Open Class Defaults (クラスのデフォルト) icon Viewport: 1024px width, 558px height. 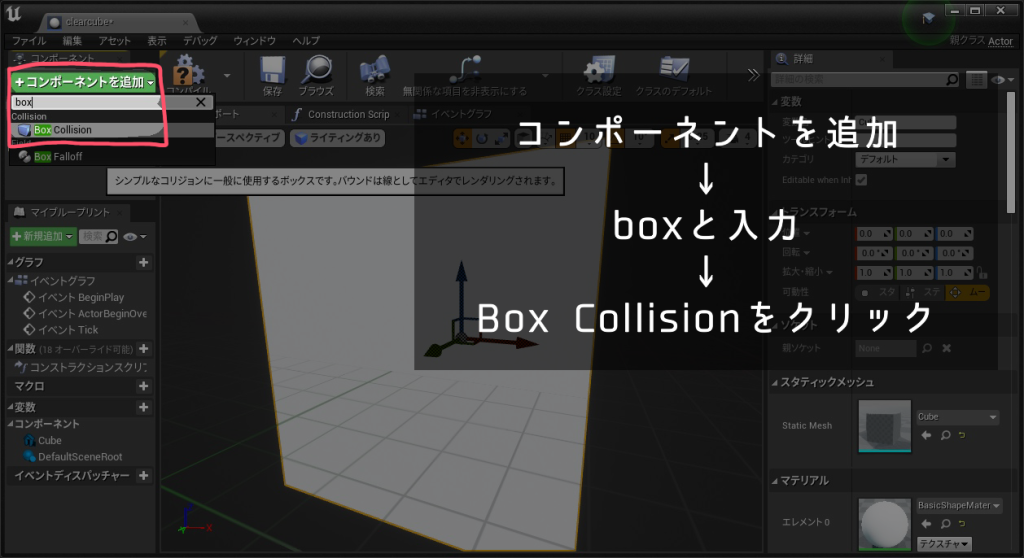coord(674,71)
